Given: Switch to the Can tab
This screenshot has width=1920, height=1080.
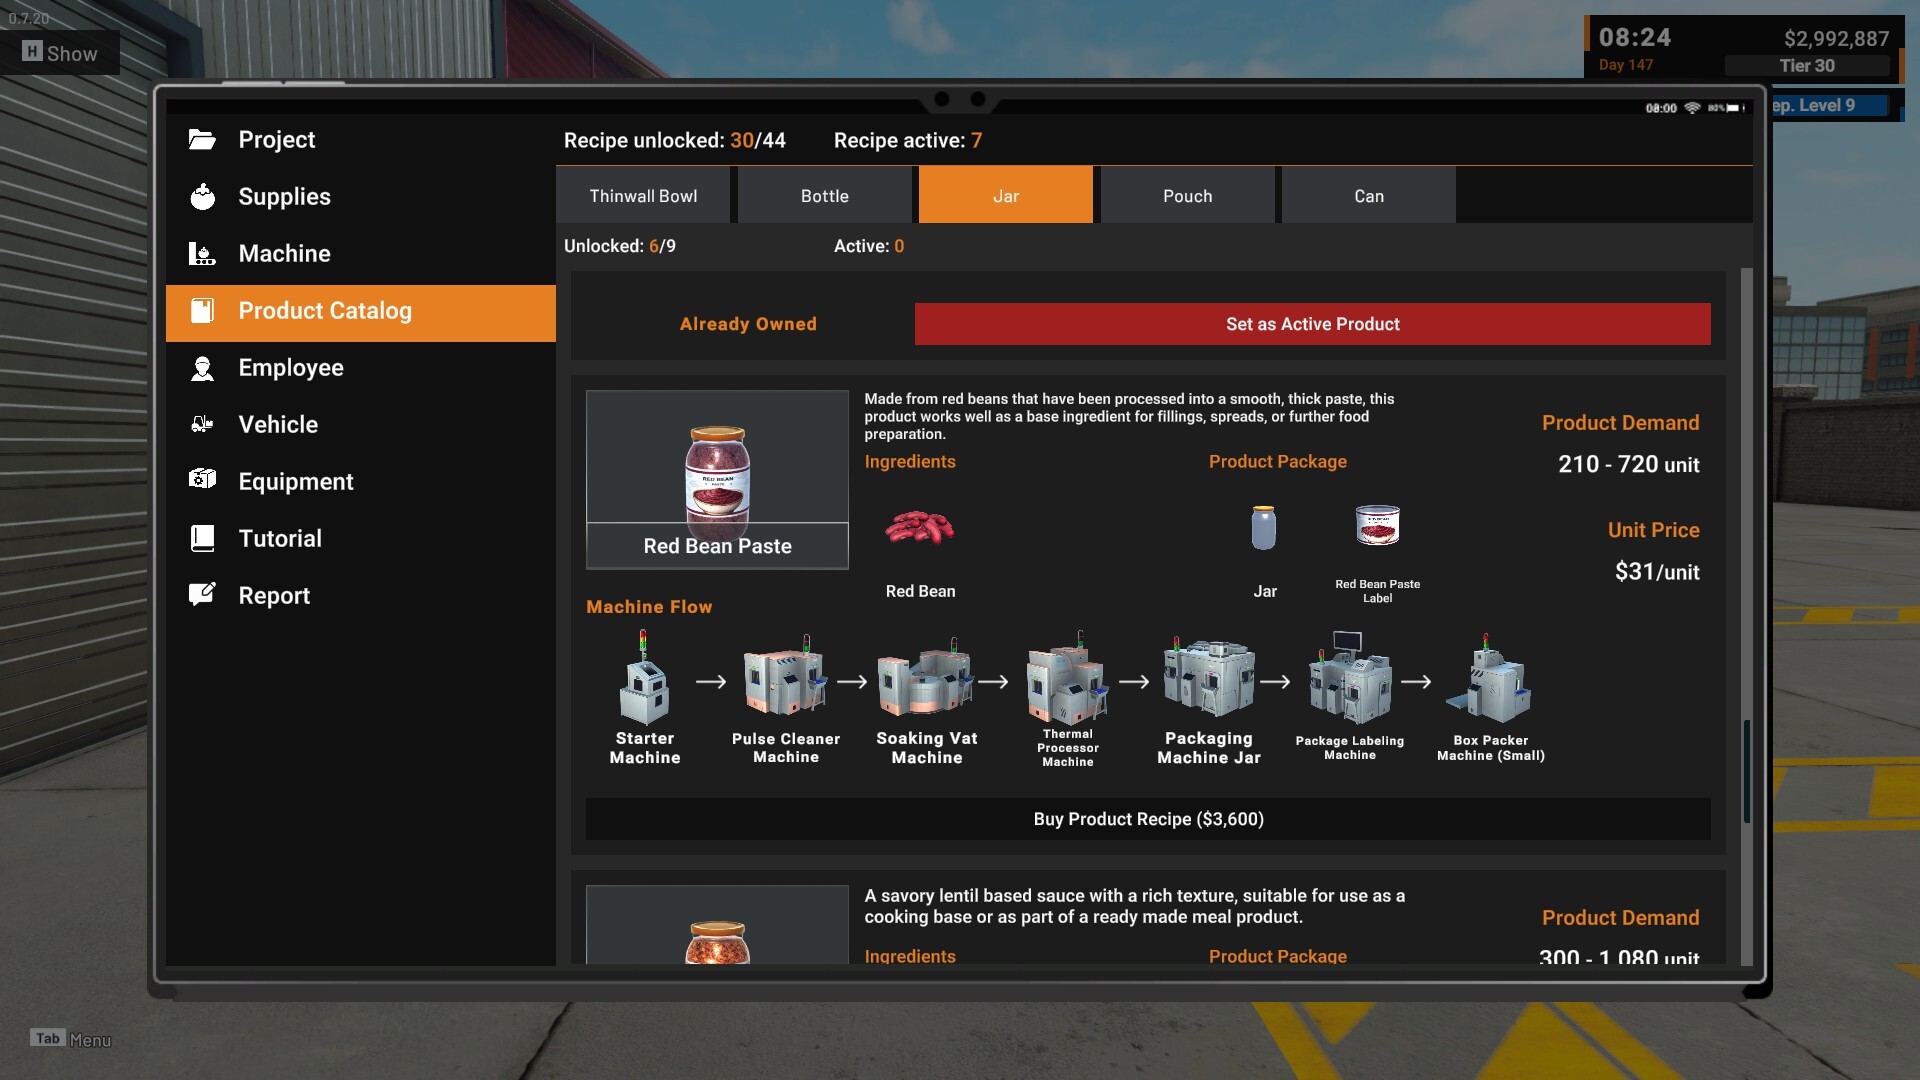Looking at the screenshot, I should coord(1368,196).
